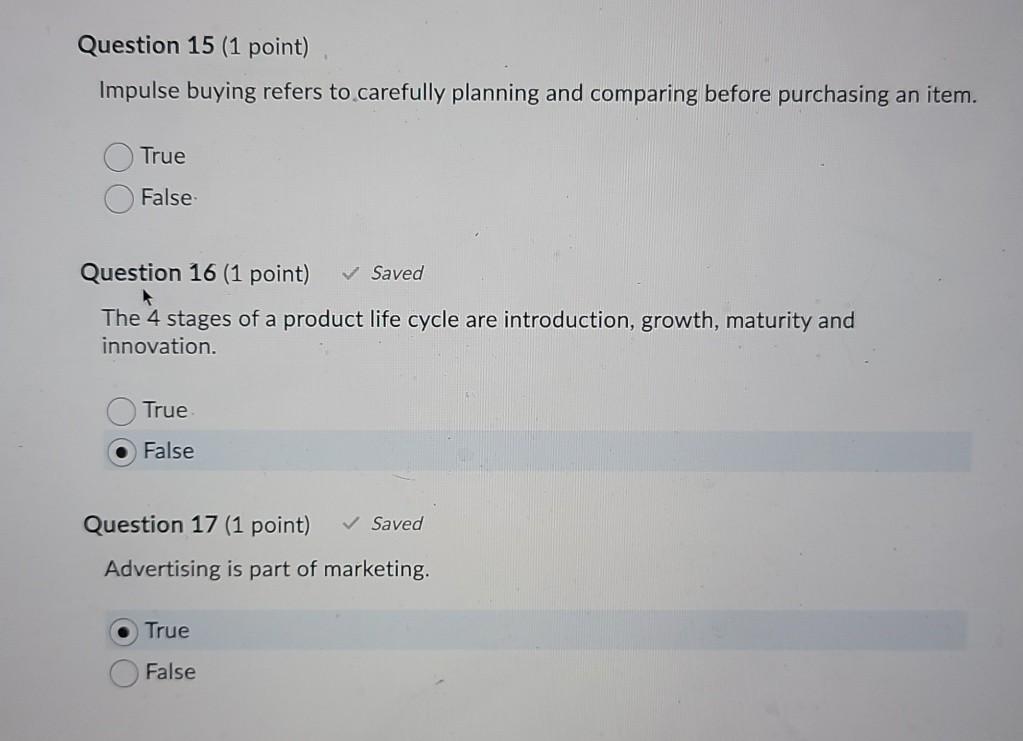This screenshot has width=1023, height=741.
Task: Click the selected False radio on Question 16
Action: pos(121,451)
